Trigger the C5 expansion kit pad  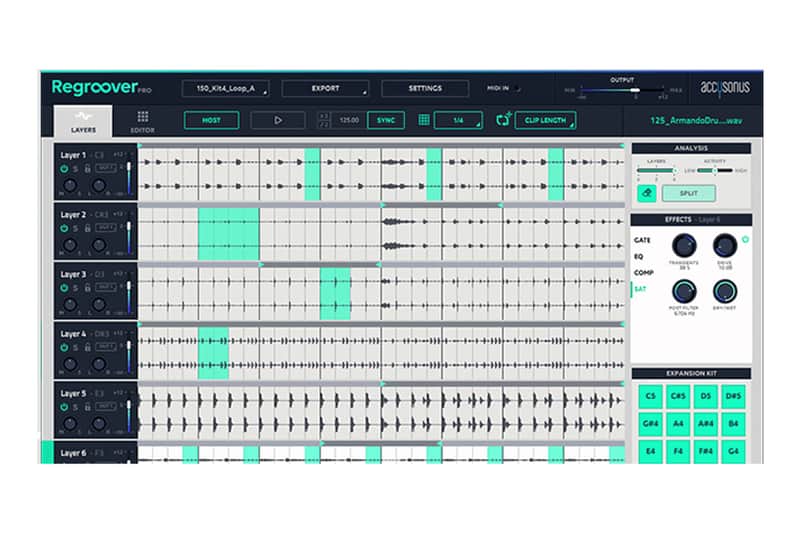pyautogui.click(x=651, y=396)
